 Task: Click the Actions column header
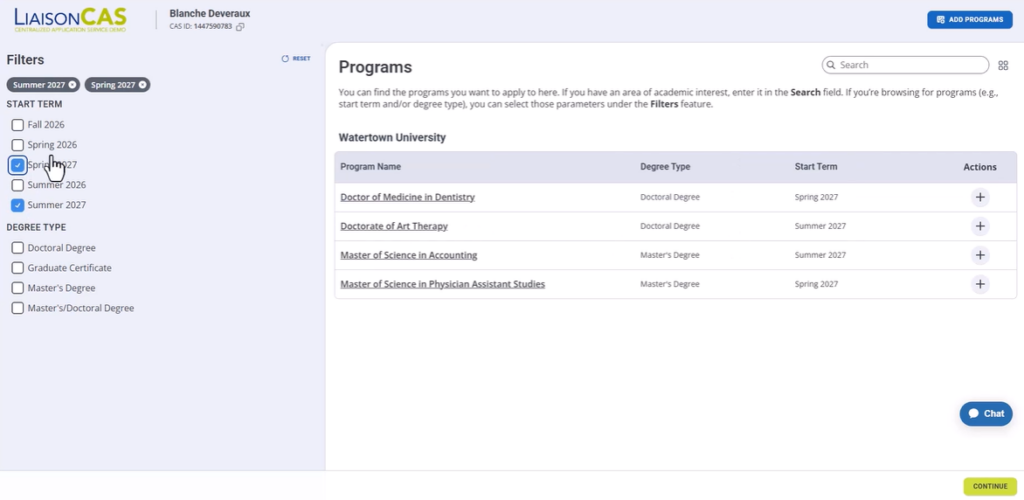980,167
